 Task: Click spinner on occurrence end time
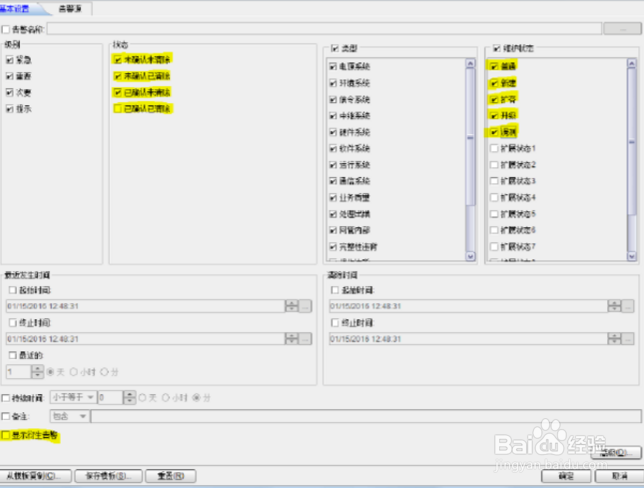292,338
